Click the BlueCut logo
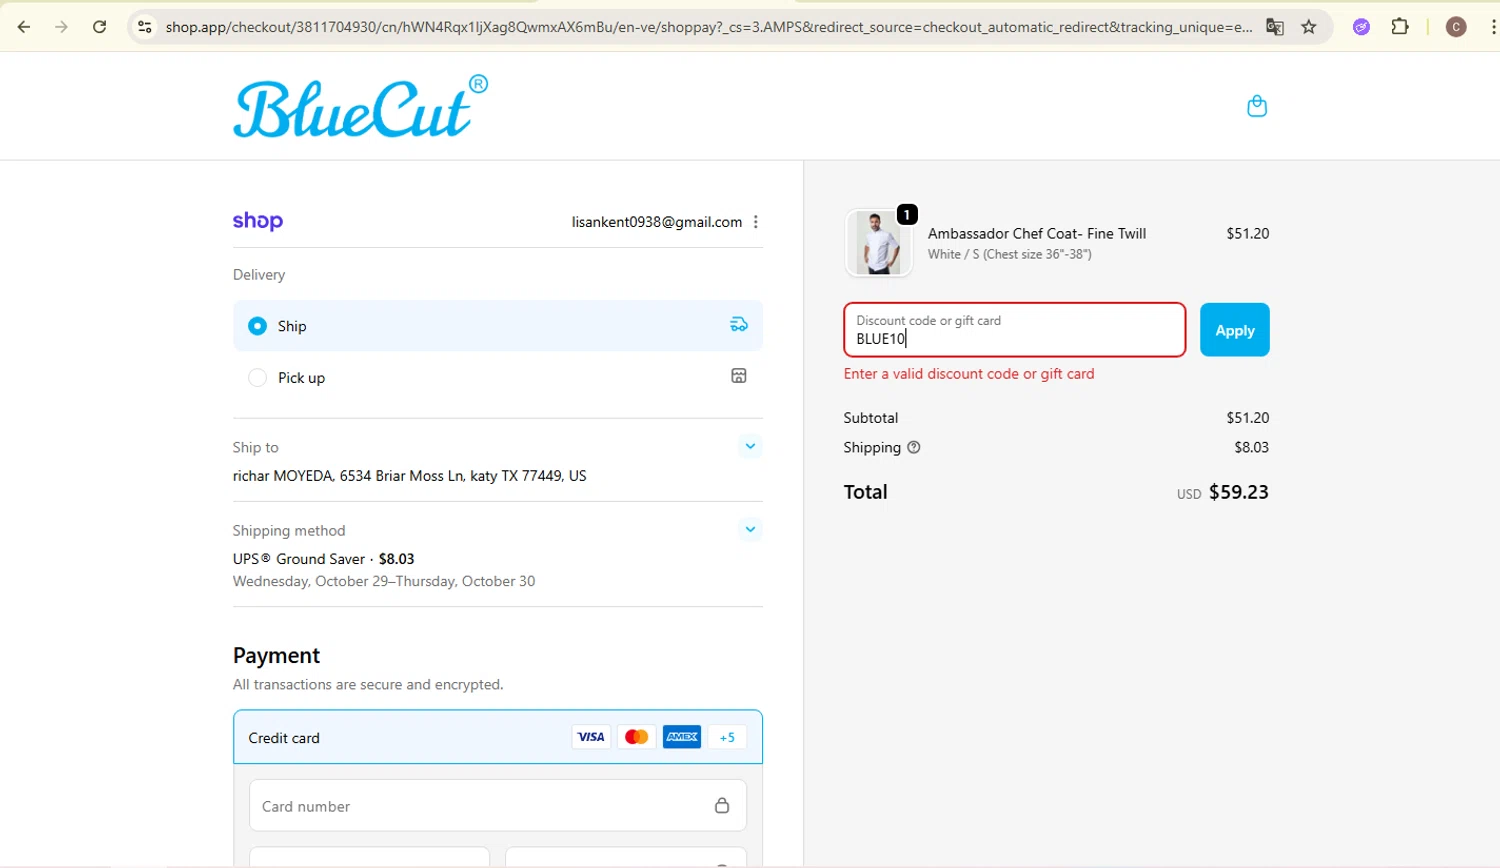The image size is (1500, 868). pos(361,106)
